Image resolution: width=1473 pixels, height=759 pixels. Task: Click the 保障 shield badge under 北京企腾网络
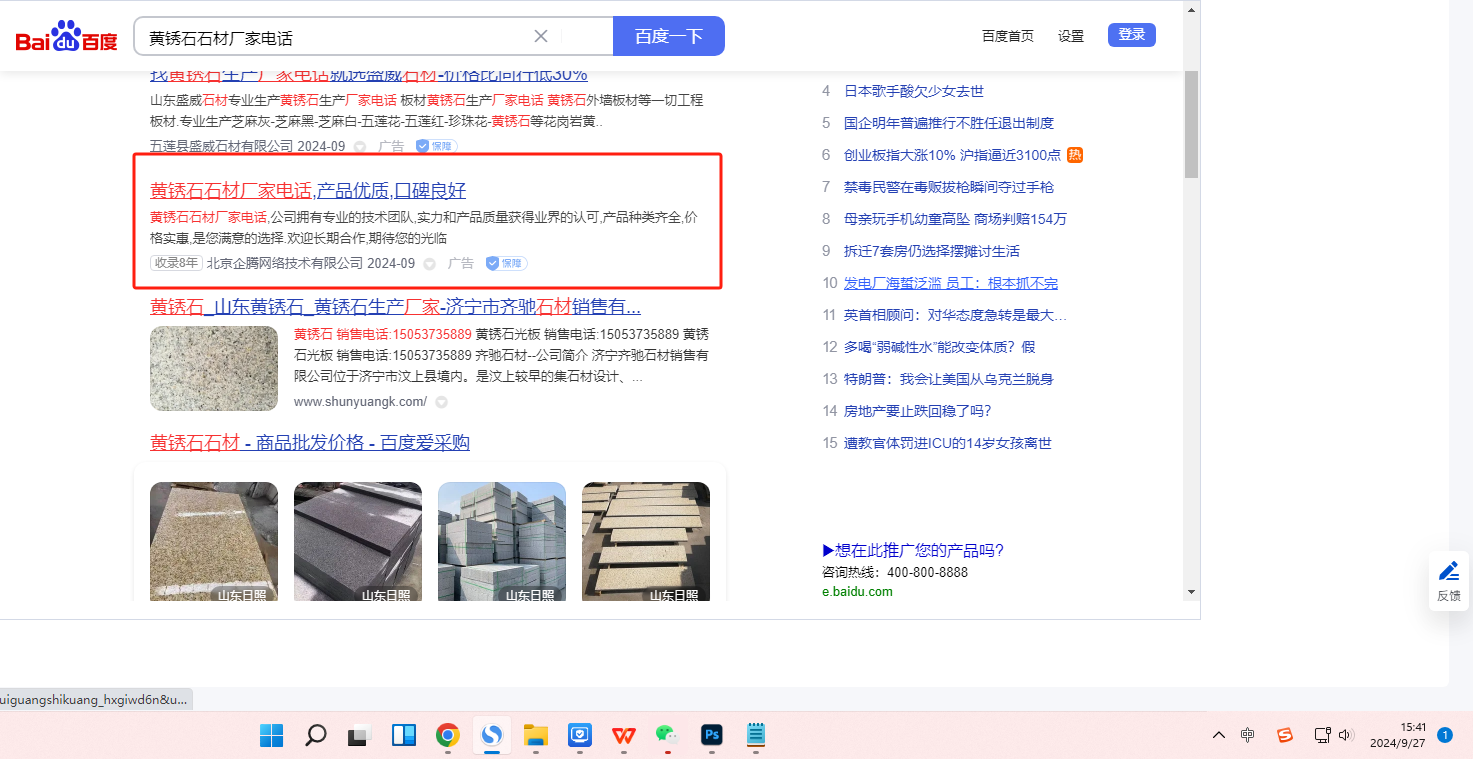tap(507, 263)
